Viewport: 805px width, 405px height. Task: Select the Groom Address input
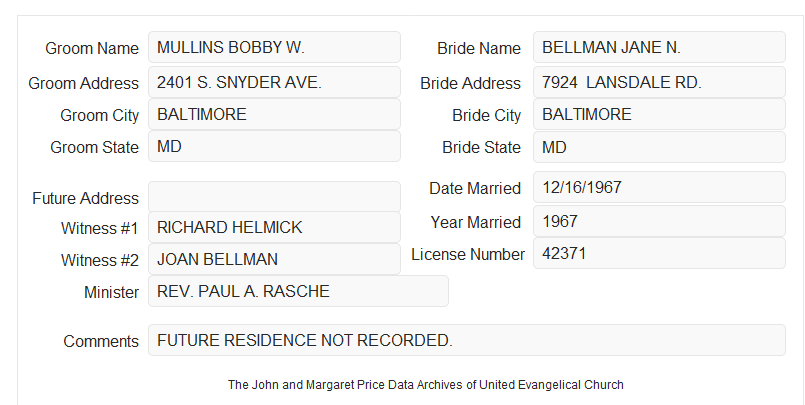pyautogui.click(x=274, y=82)
